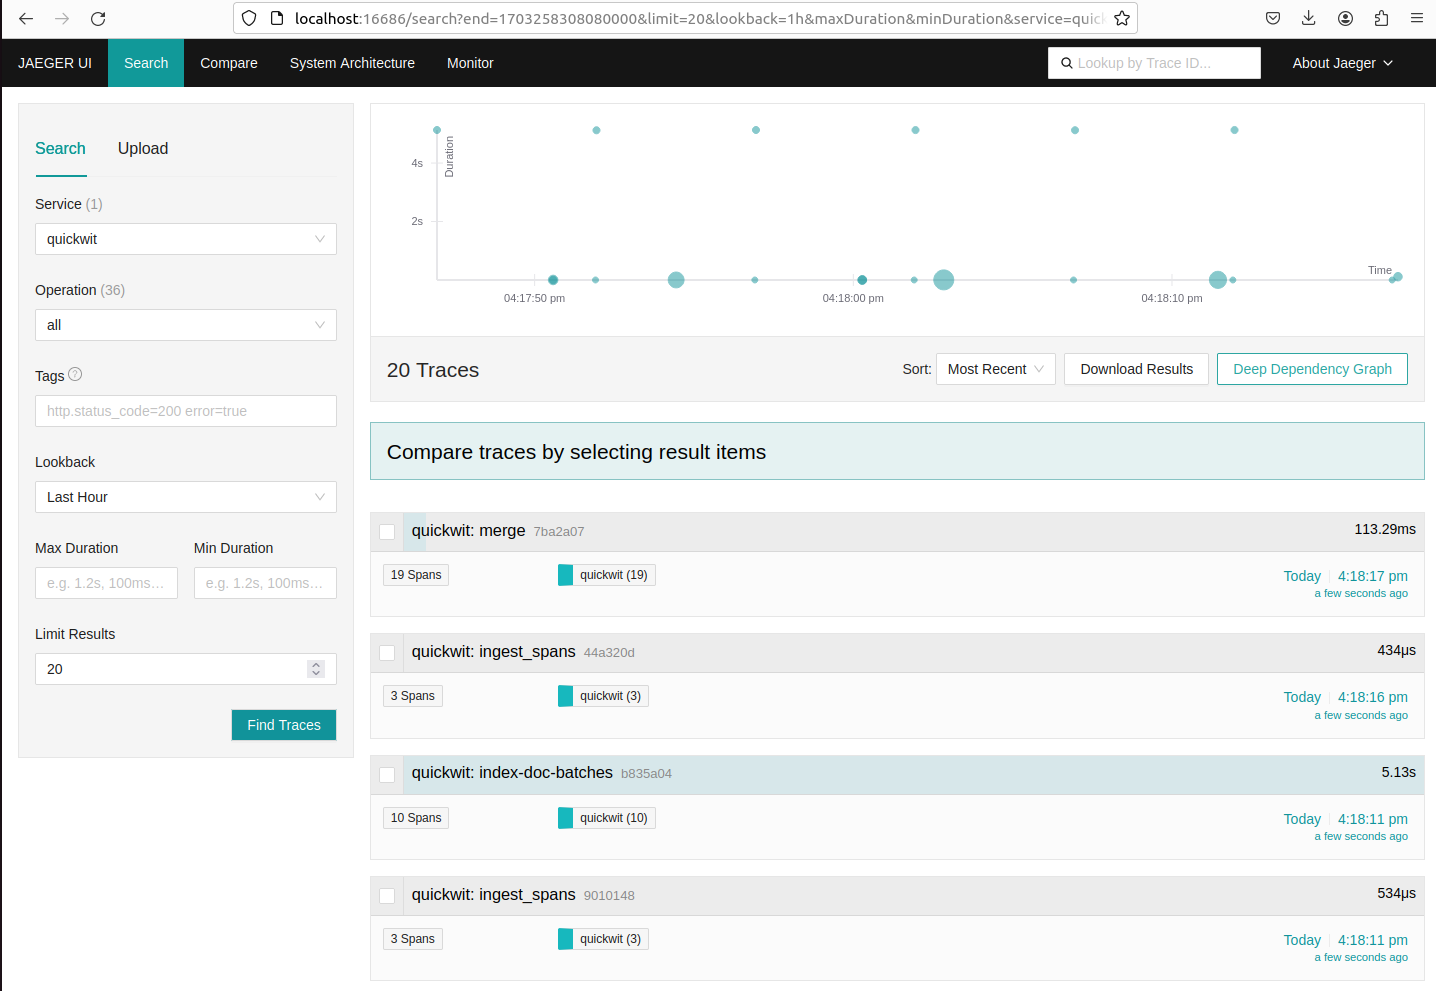This screenshot has width=1436, height=991.
Task: Tick the checkbox for ingest_spans trace 44a320d
Action: point(387,653)
